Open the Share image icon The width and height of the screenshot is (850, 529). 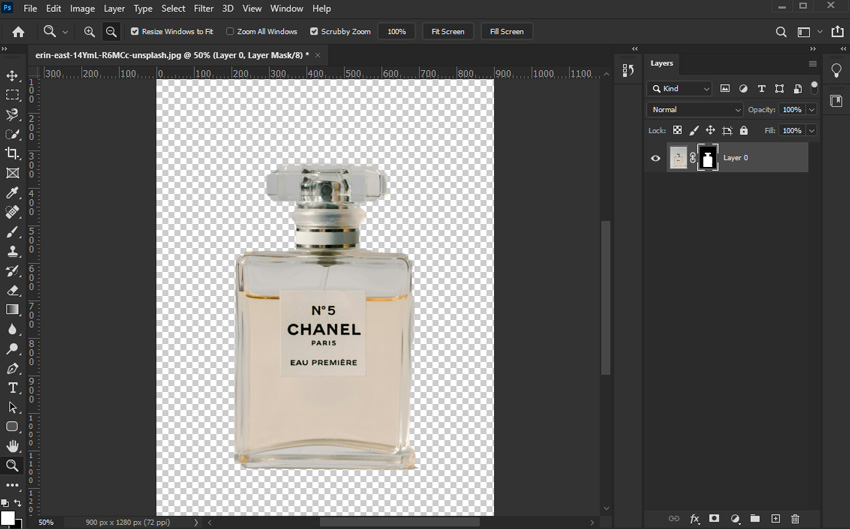[x=837, y=31]
